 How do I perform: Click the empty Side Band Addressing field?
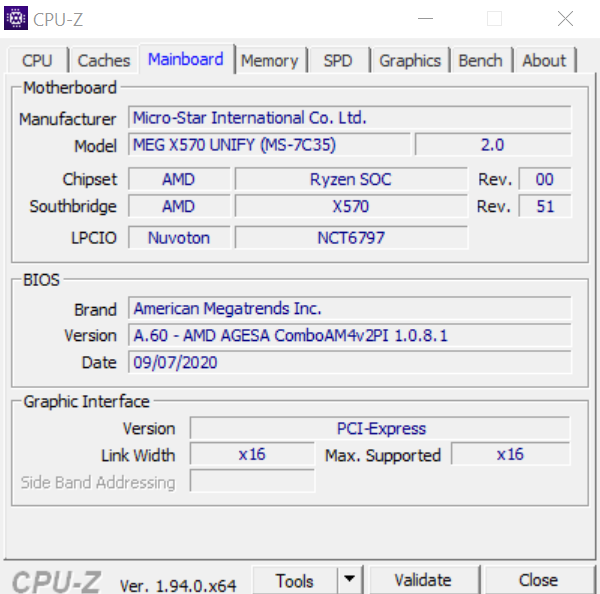[x=252, y=481]
